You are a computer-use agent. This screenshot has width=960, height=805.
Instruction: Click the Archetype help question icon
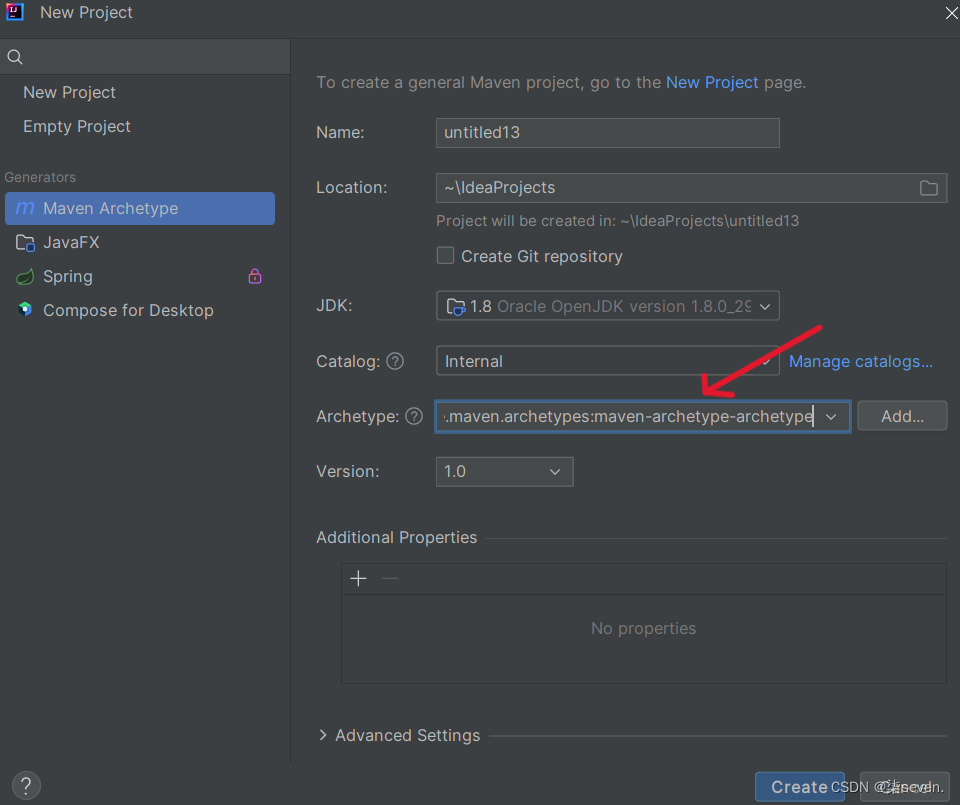click(x=414, y=416)
